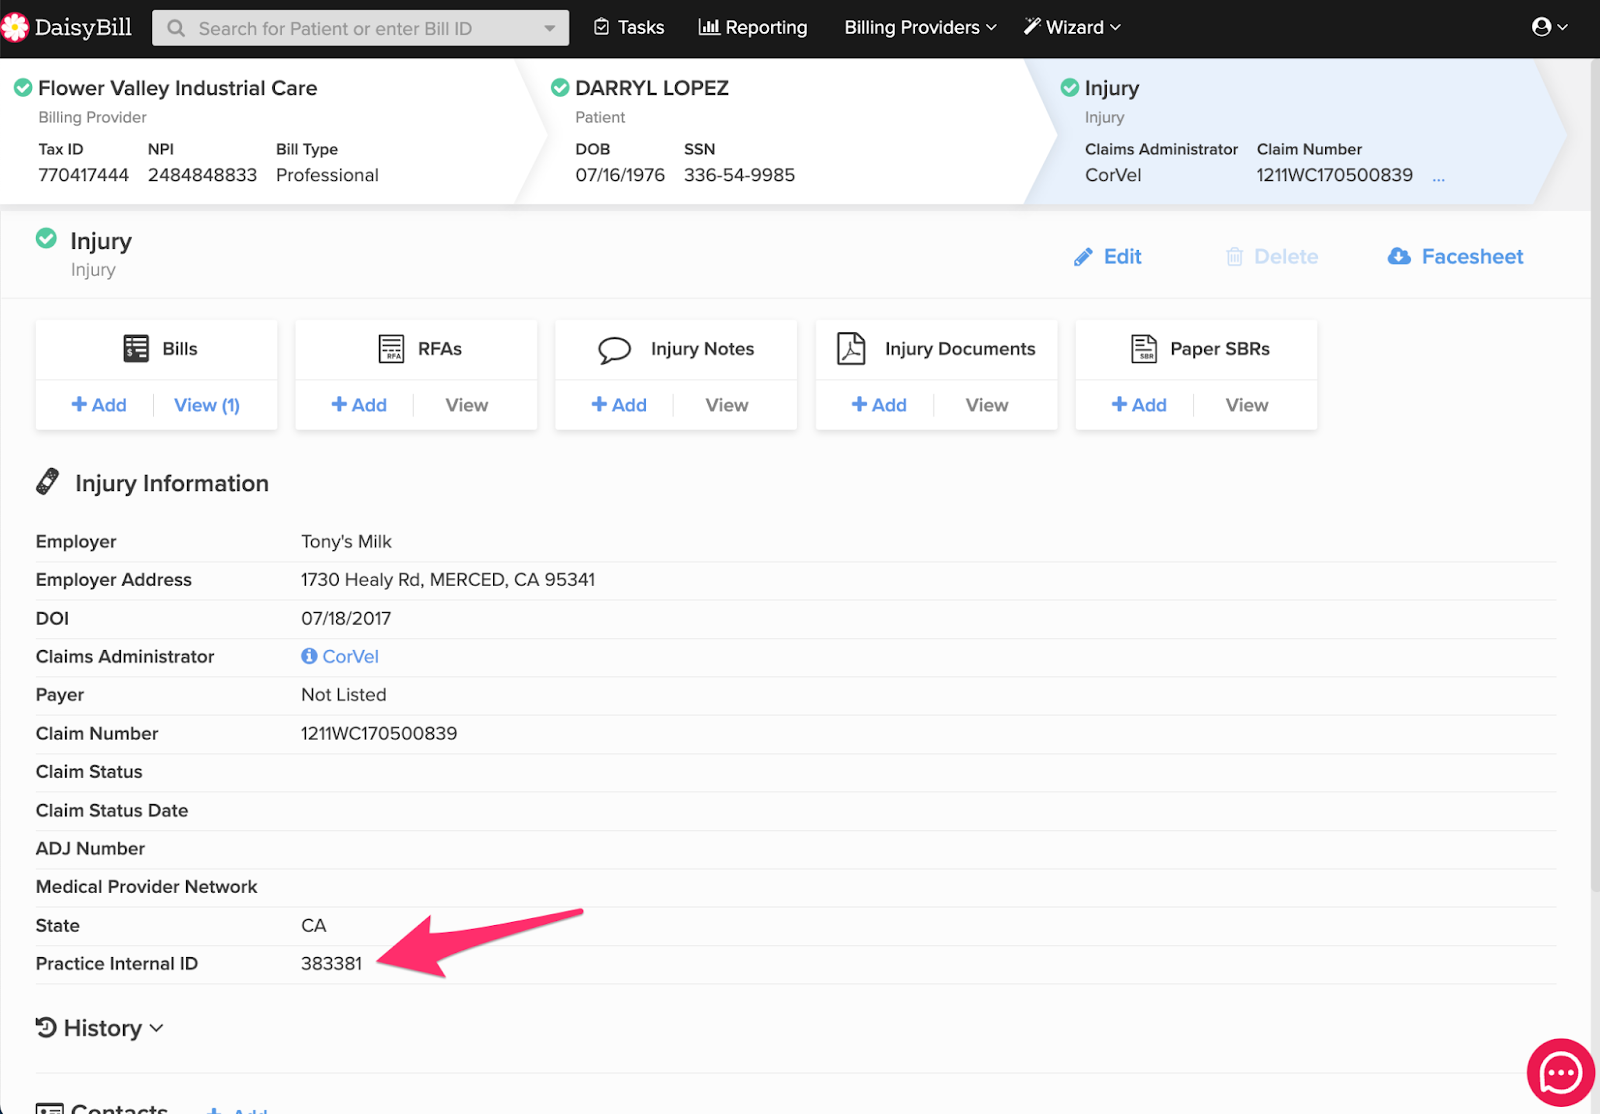This screenshot has height=1114, width=1600.
Task: Click the search magnifier icon
Action: [x=176, y=28]
